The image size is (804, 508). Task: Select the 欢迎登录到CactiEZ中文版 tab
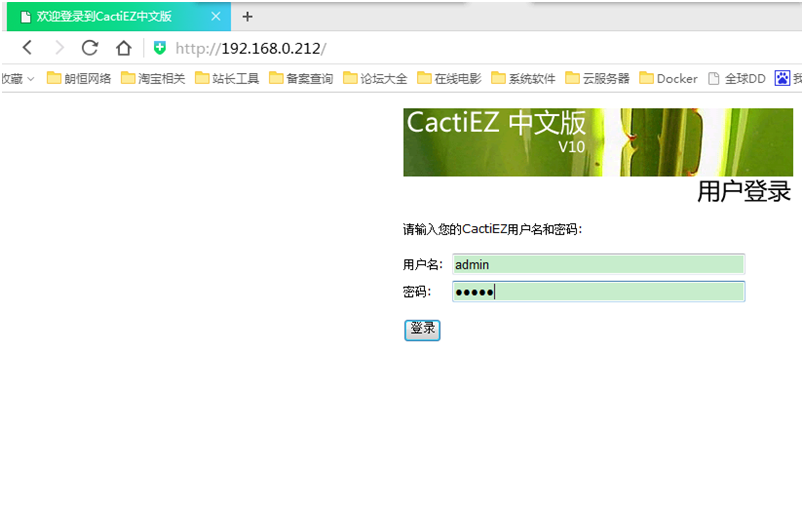(118, 16)
